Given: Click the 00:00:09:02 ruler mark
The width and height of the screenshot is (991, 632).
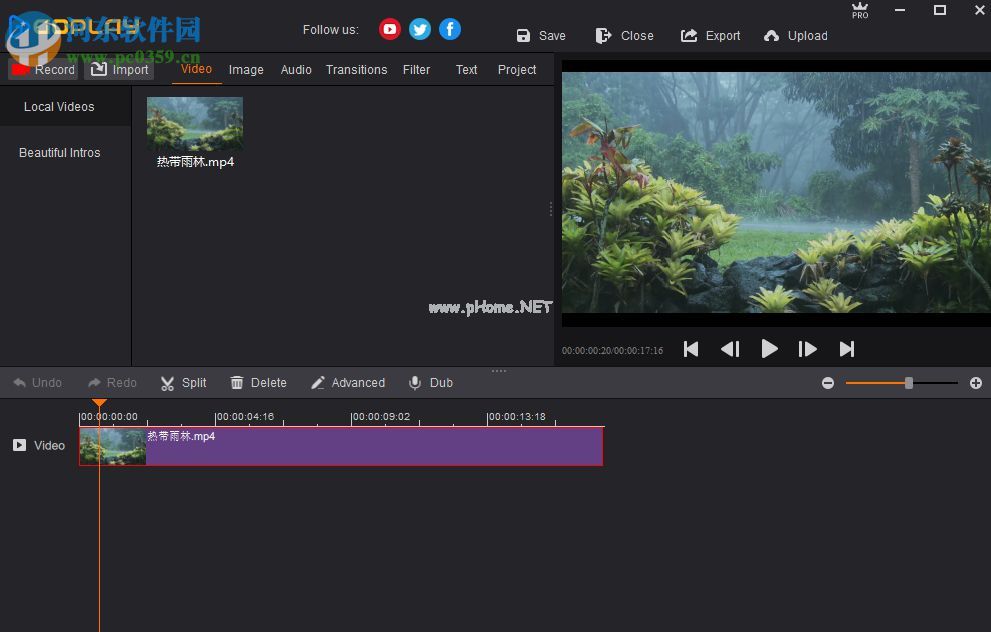Looking at the screenshot, I should click(x=381, y=417).
